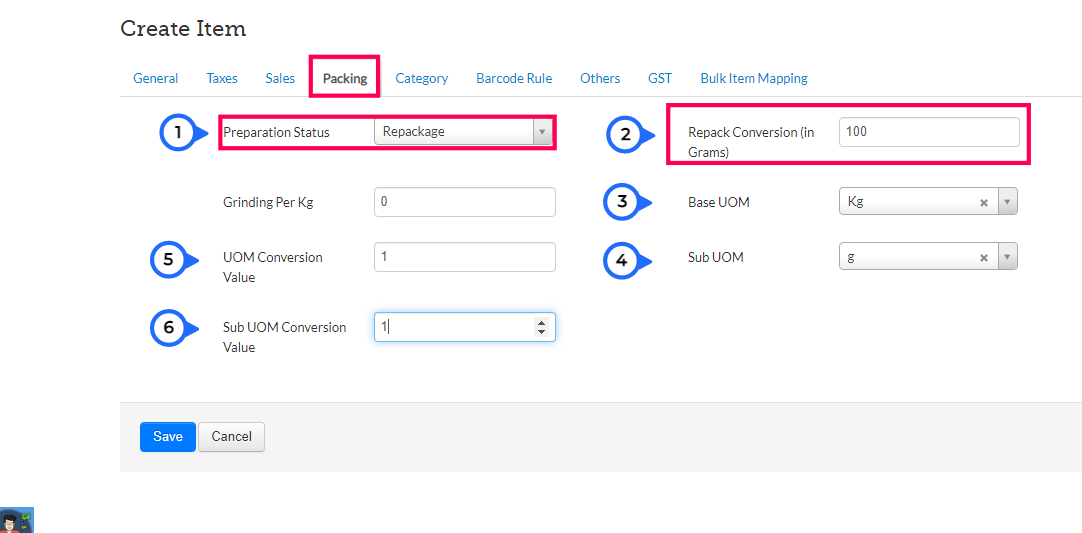Click the Sub UOM Conversion Value stepper
Image resolution: width=1082 pixels, height=533 pixels.
[x=541, y=327]
